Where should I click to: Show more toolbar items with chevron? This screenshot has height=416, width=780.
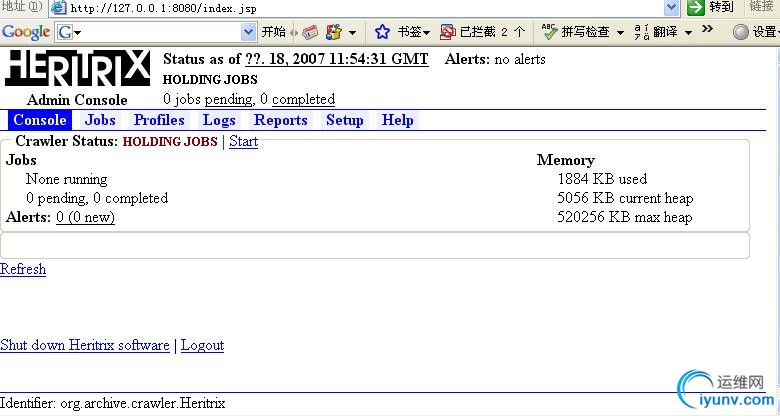707,29
